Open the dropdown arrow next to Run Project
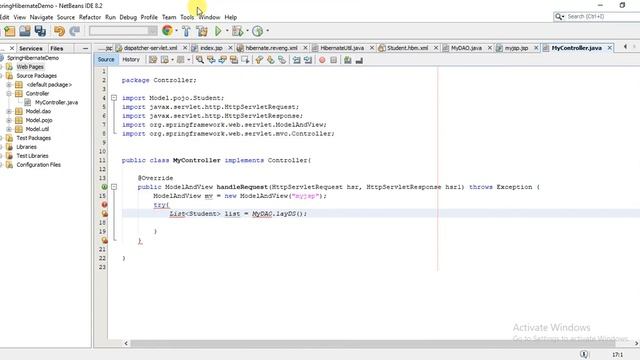Screen dimensions: 640x360 [227, 31]
